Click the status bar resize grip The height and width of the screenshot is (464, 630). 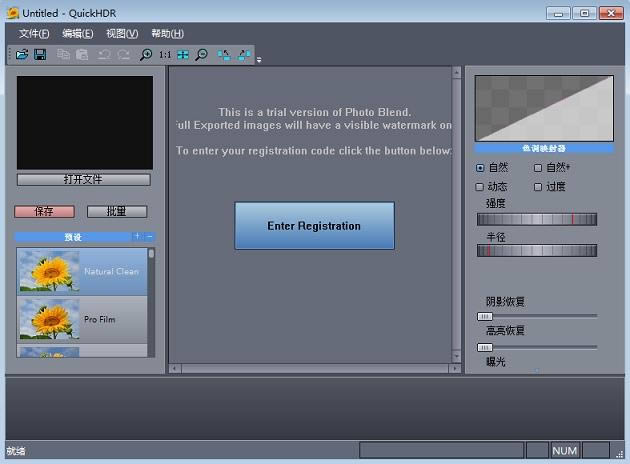click(x=620, y=454)
